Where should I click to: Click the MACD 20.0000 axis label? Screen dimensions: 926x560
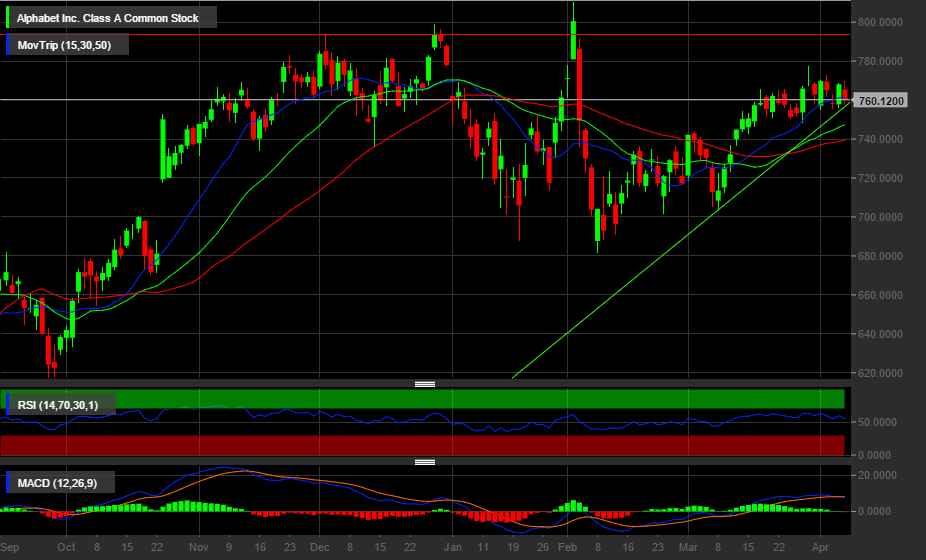pyautogui.click(x=877, y=476)
